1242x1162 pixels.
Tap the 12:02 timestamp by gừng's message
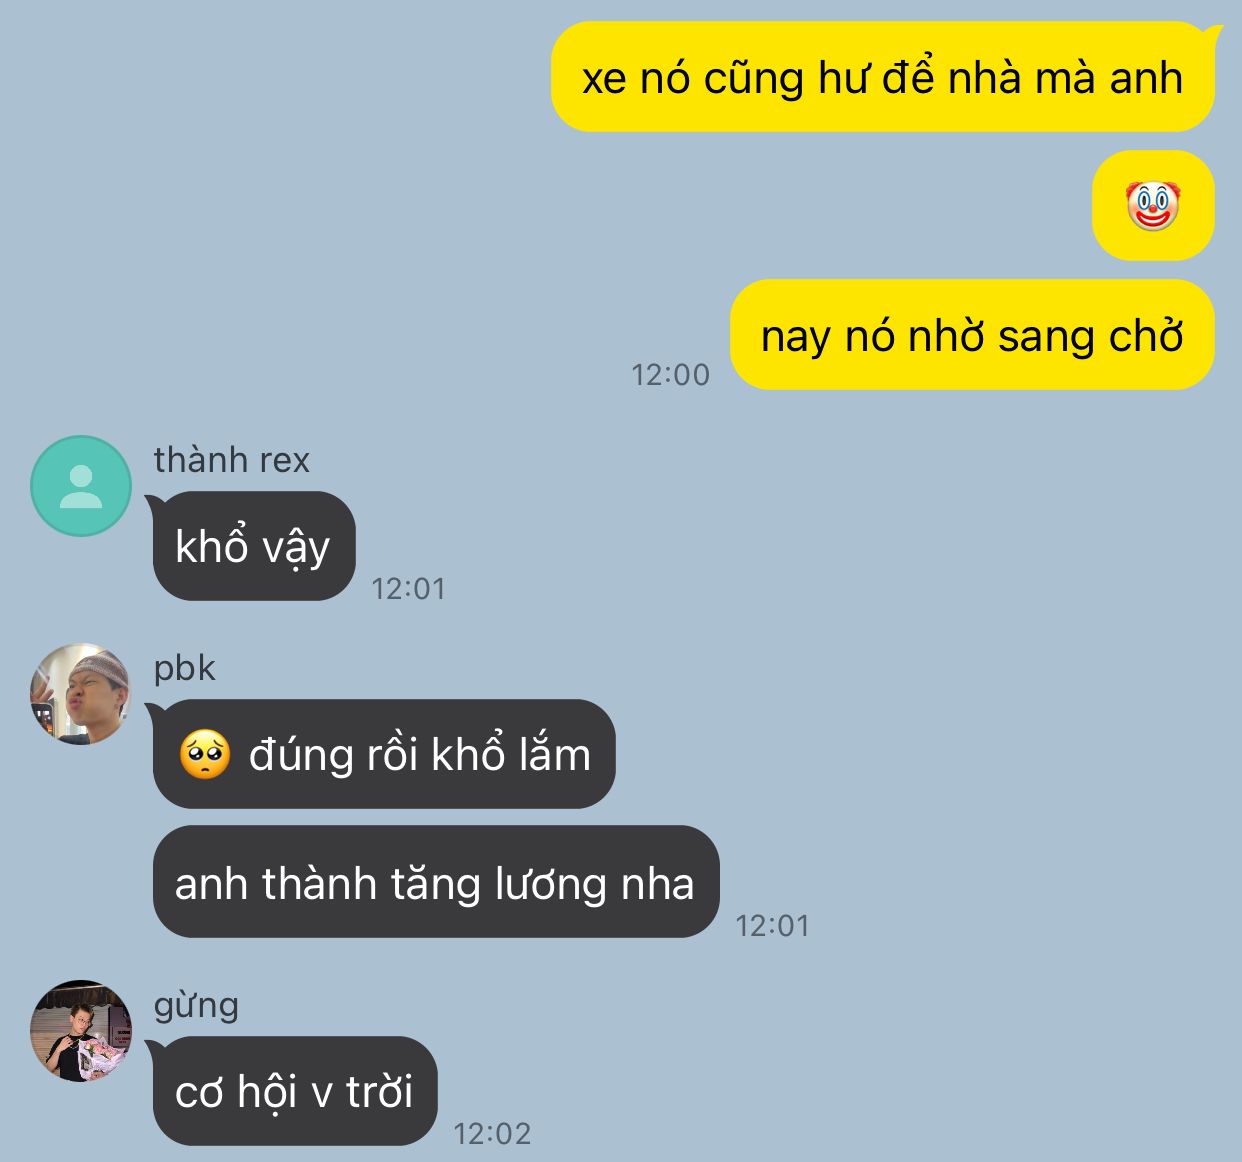tap(492, 1134)
